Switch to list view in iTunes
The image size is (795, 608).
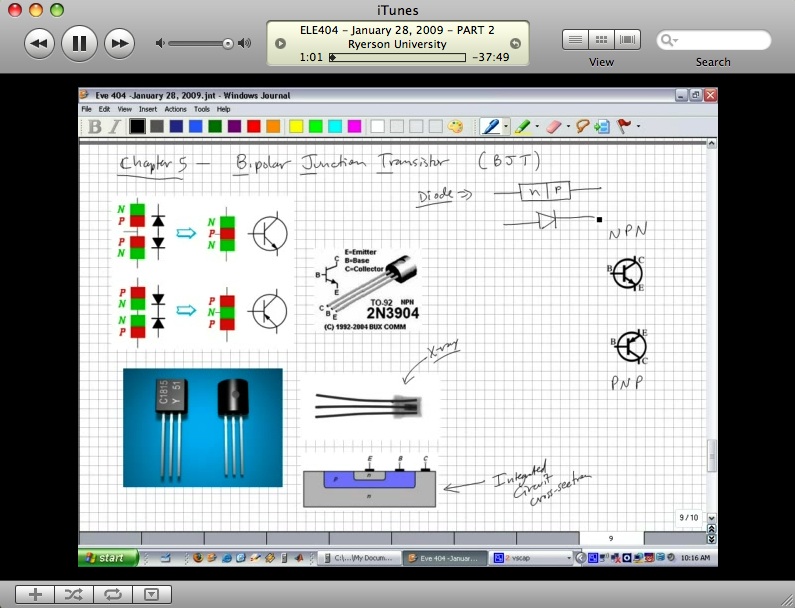point(575,40)
